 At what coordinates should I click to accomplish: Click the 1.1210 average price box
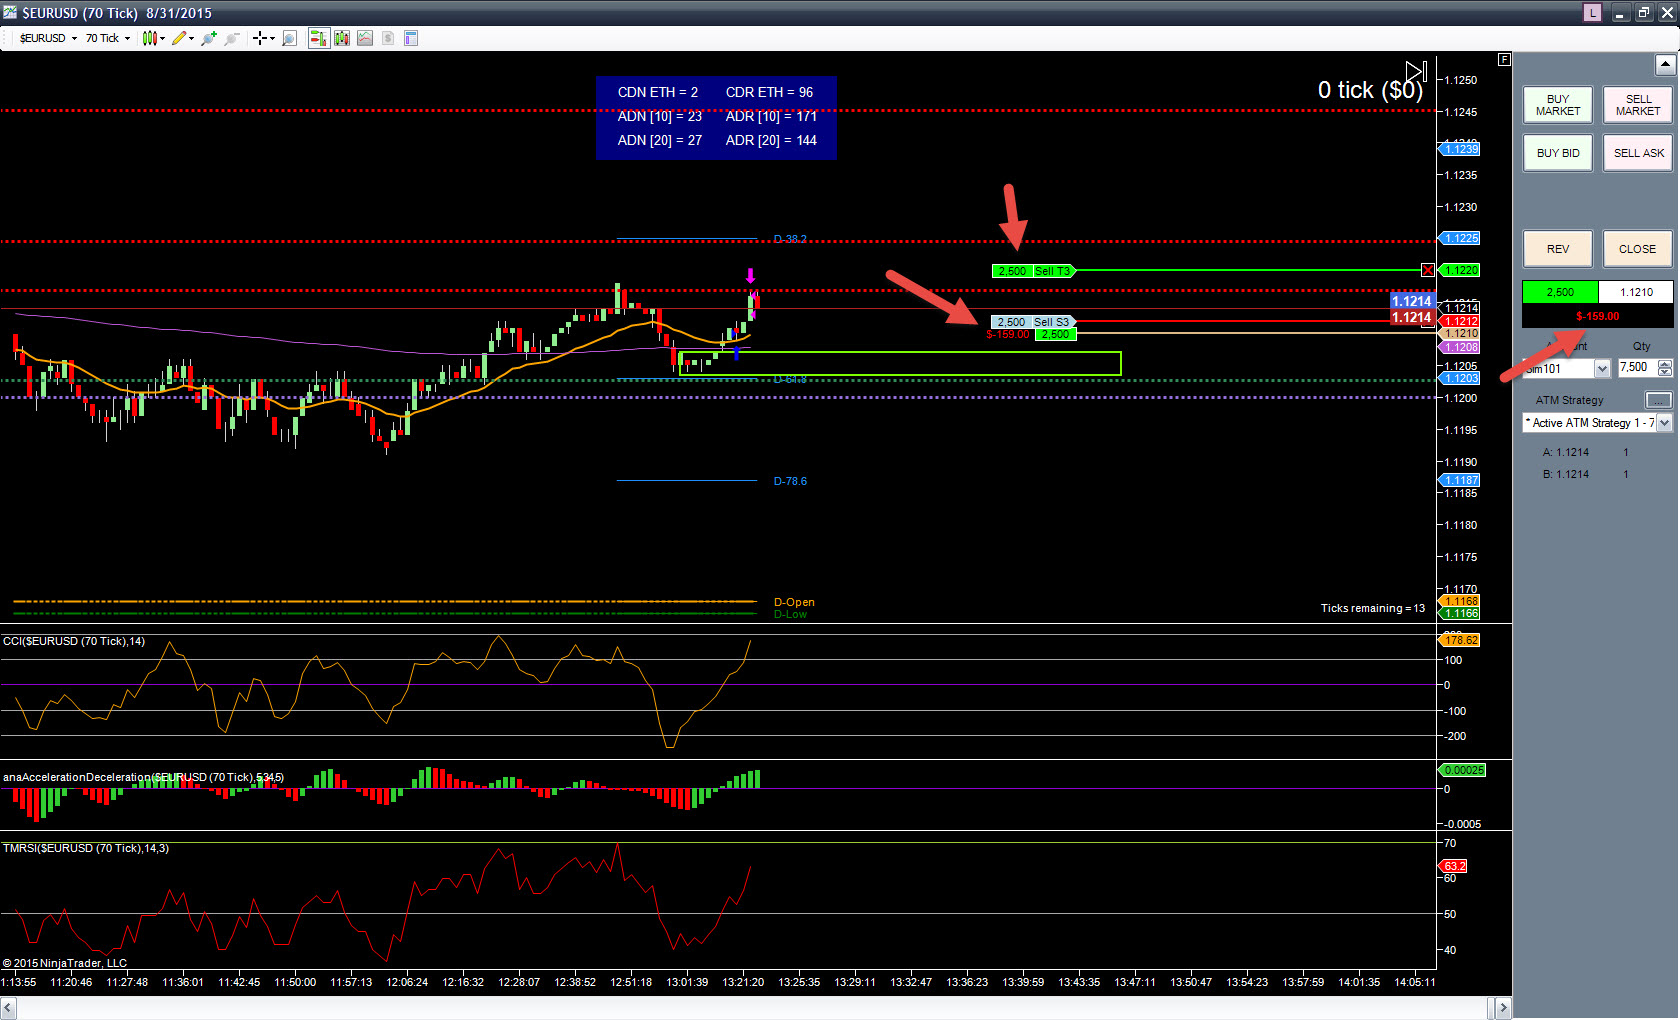click(1636, 292)
